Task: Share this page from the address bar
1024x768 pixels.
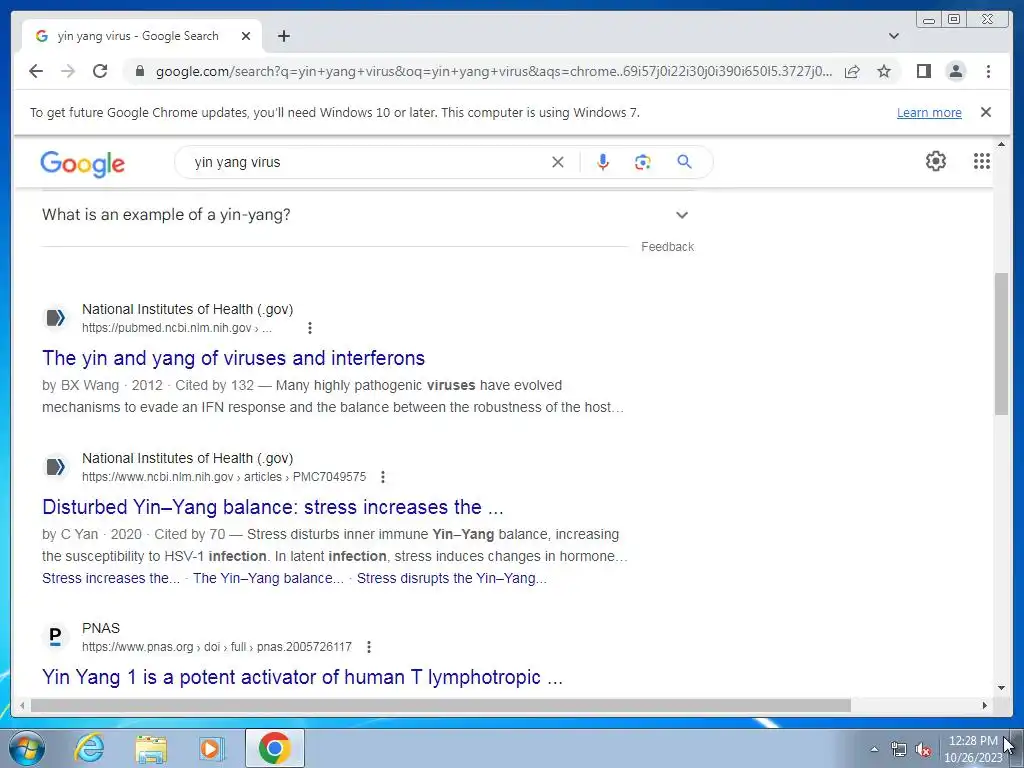Action: (x=852, y=71)
